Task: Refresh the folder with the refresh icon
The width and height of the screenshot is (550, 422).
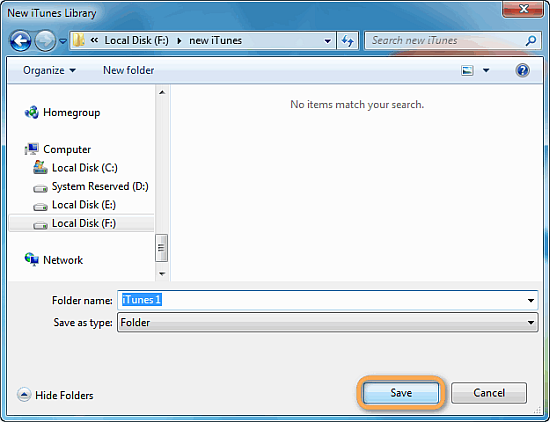Action: (348, 41)
